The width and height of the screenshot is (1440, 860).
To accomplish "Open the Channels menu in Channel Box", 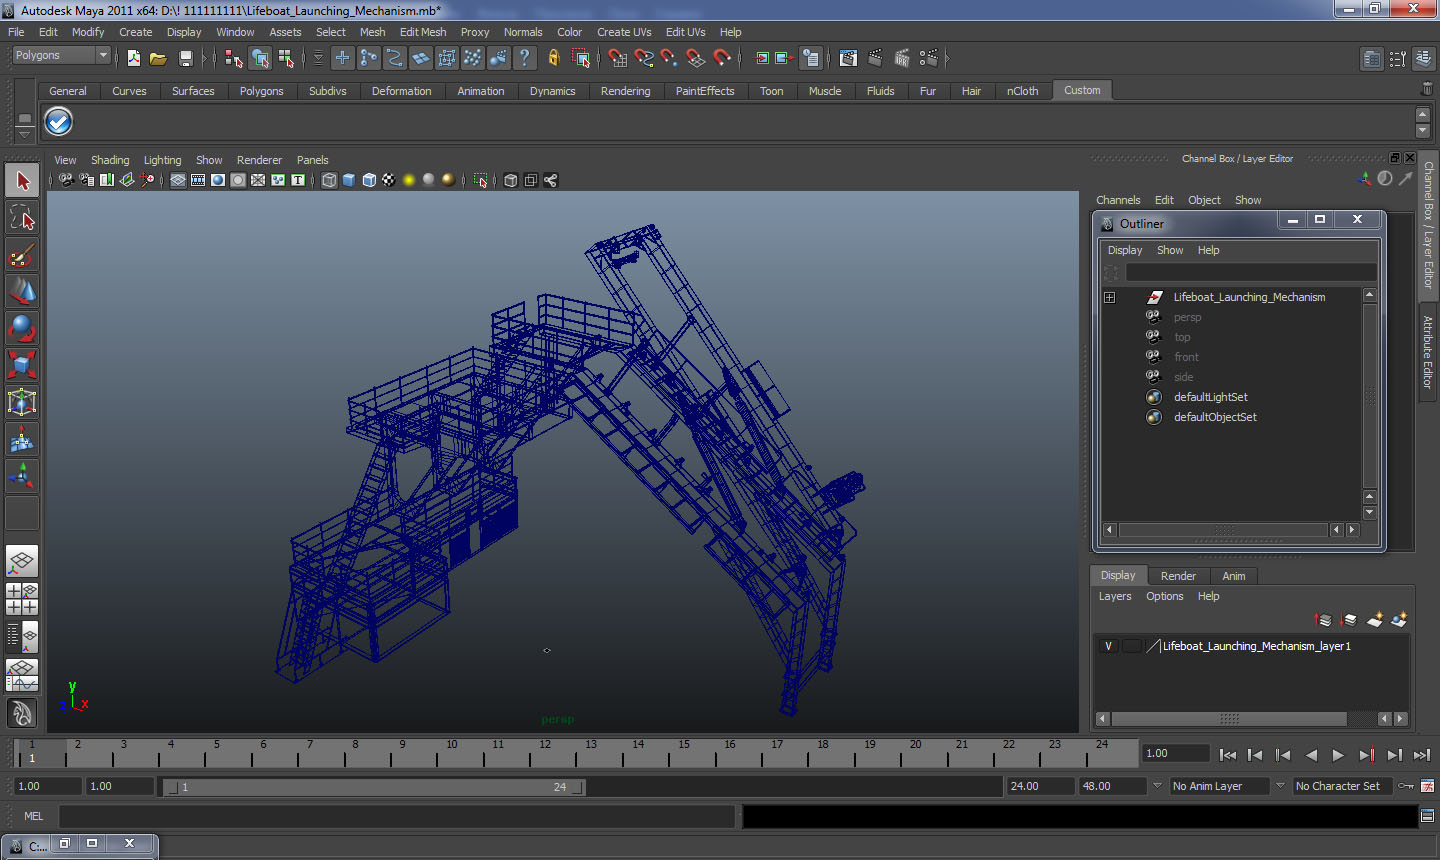I will coord(1118,200).
